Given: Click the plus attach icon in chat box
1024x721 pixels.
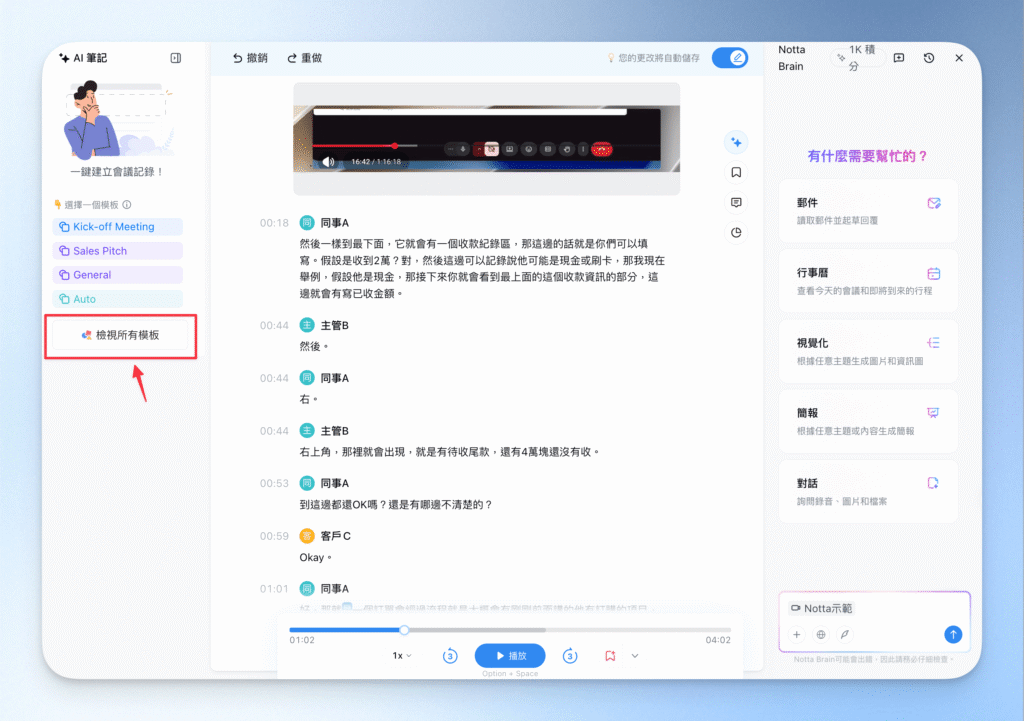Looking at the screenshot, I should pyautogui.click(x=797, y=635).
